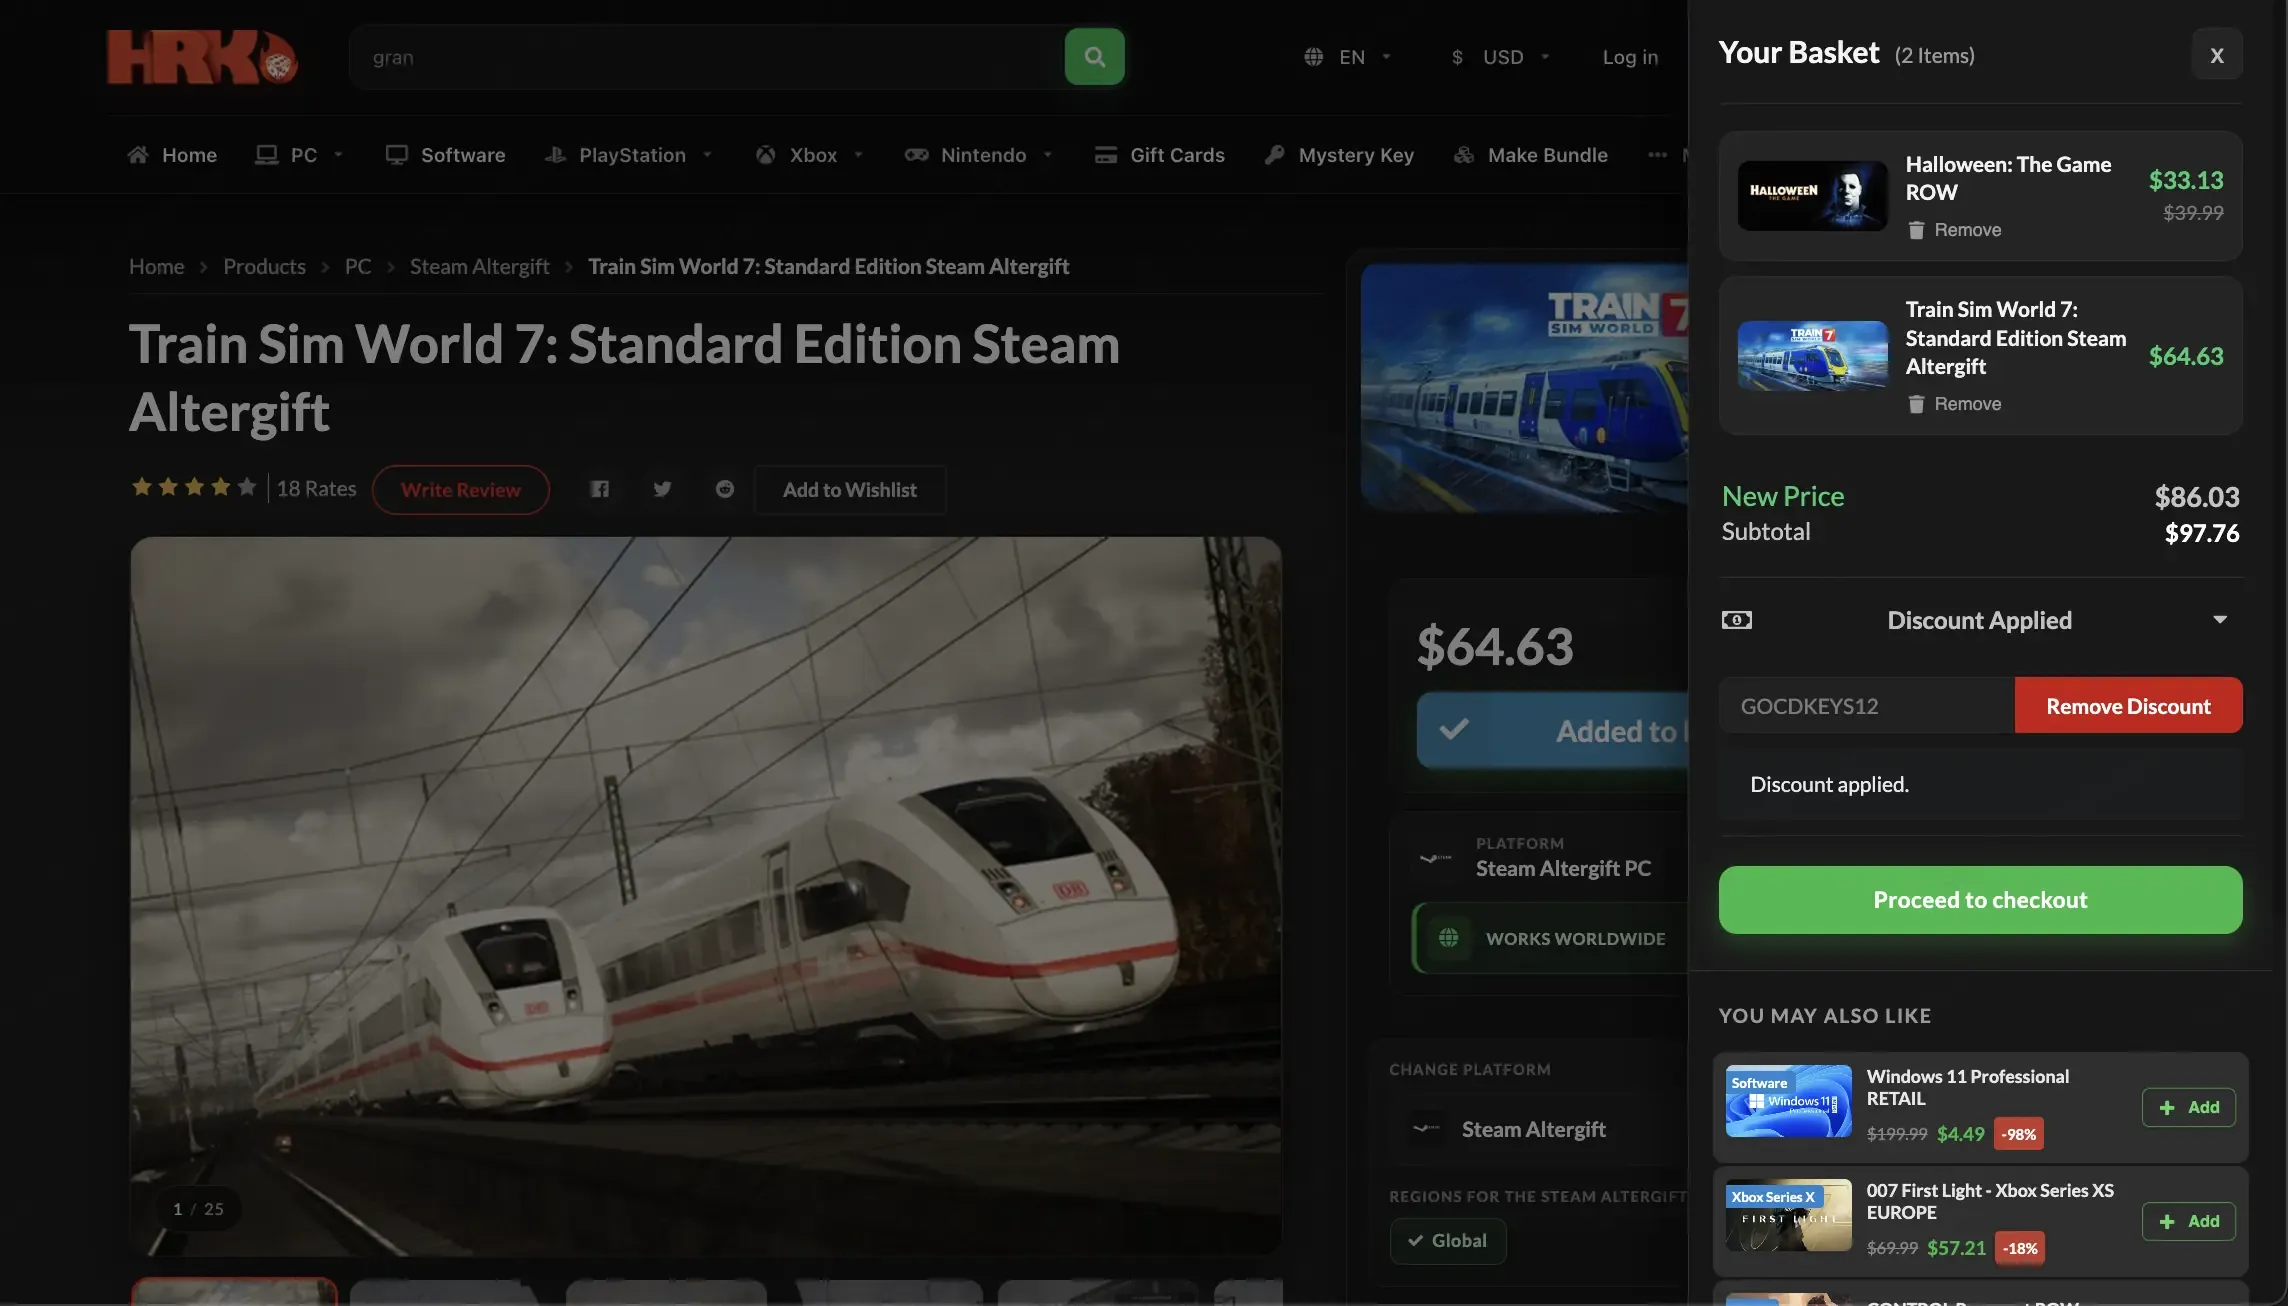Share product on Twitter icon
2288x1306 pixels.
point(662,489)
